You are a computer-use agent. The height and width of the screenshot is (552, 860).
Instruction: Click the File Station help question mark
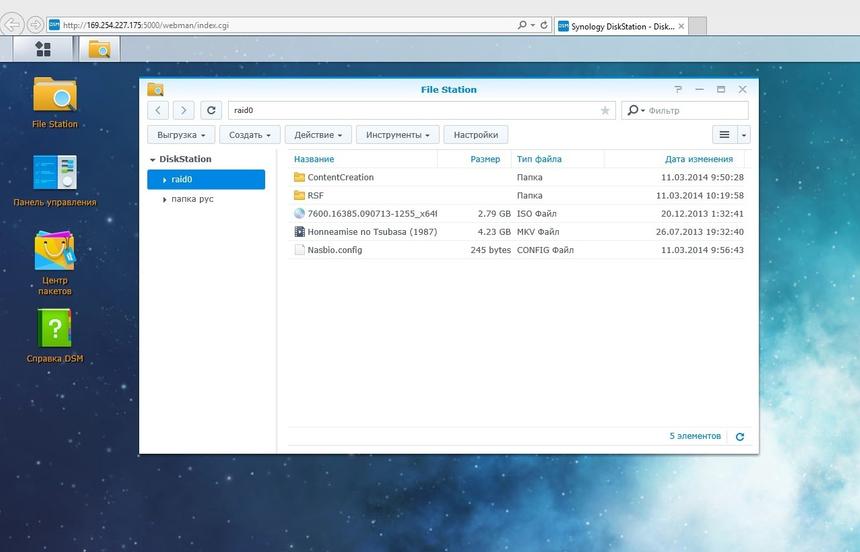(678, 89)
